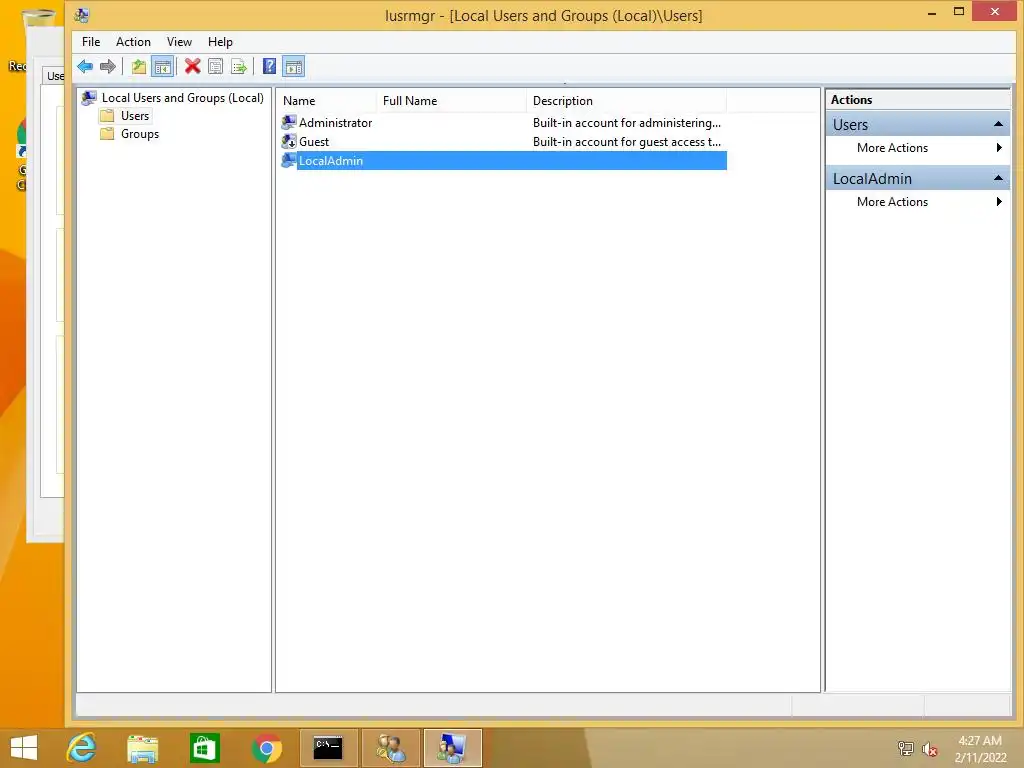1024x768 pixels.
Task: Click the Administrator user account icon
Action: point(289,122)
